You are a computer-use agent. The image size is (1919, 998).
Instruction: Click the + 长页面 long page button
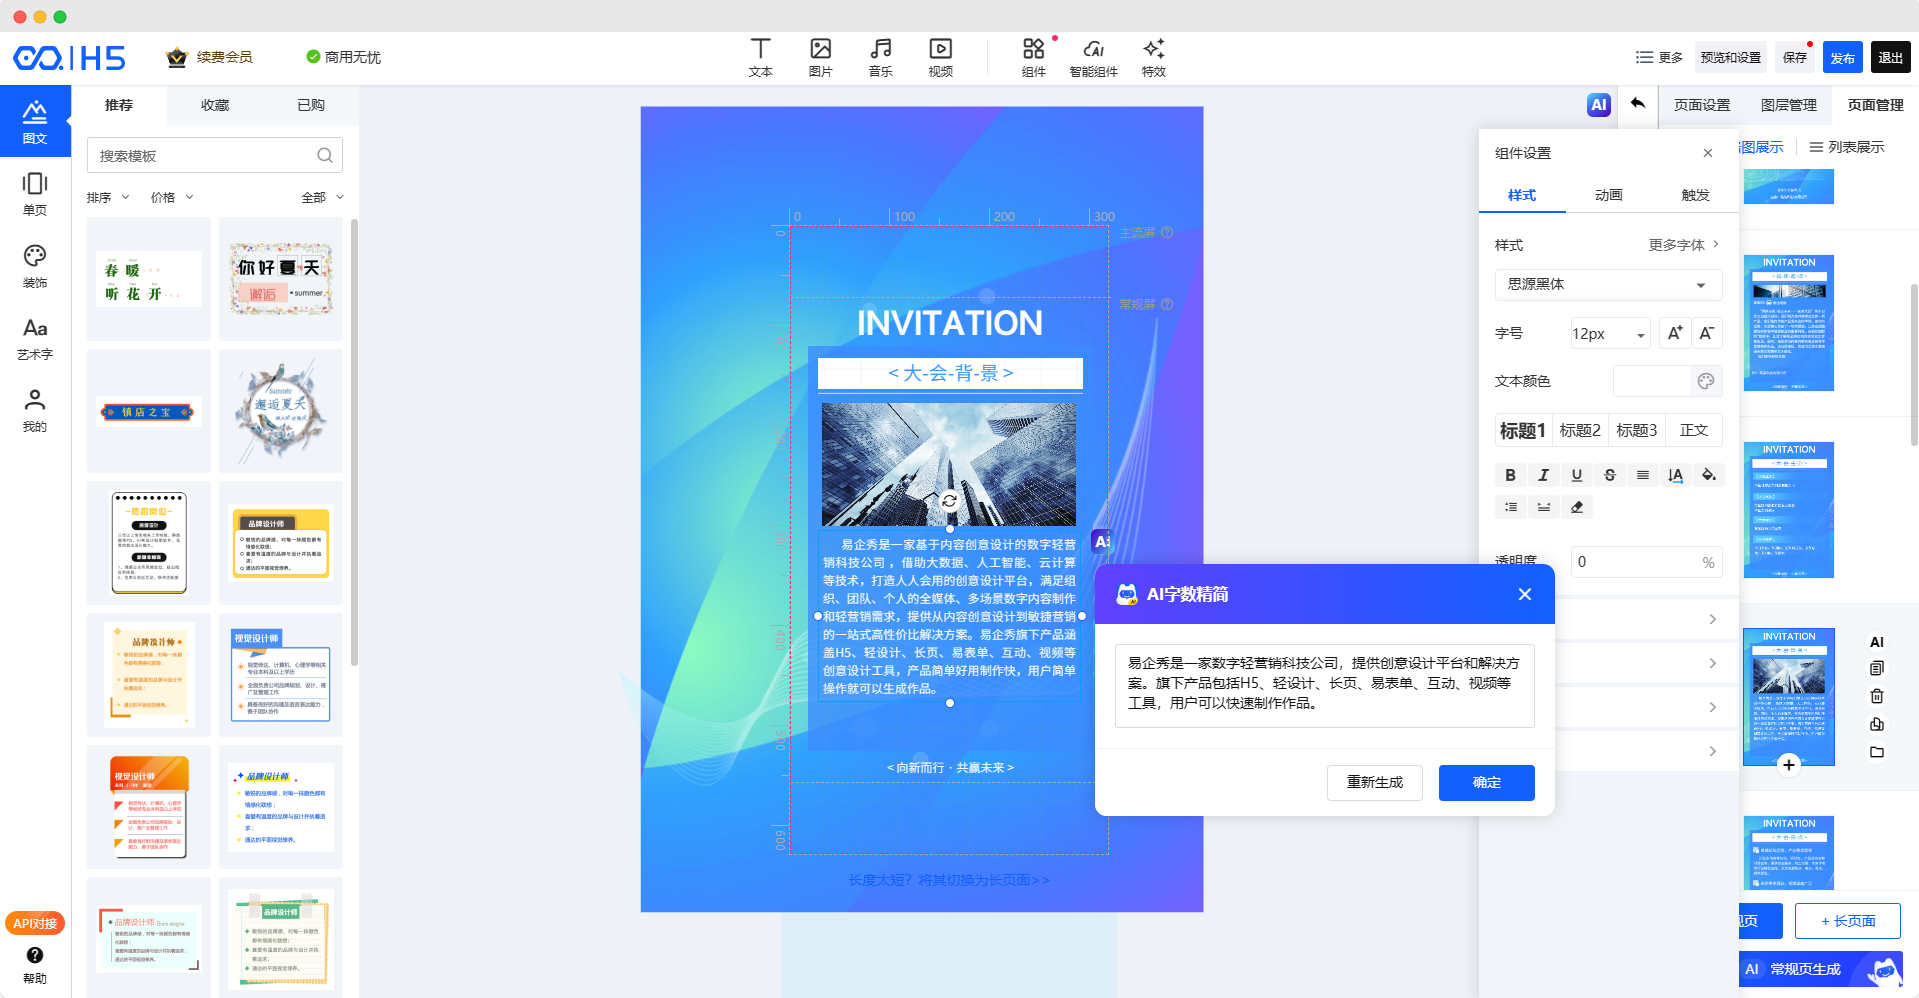1848,921
